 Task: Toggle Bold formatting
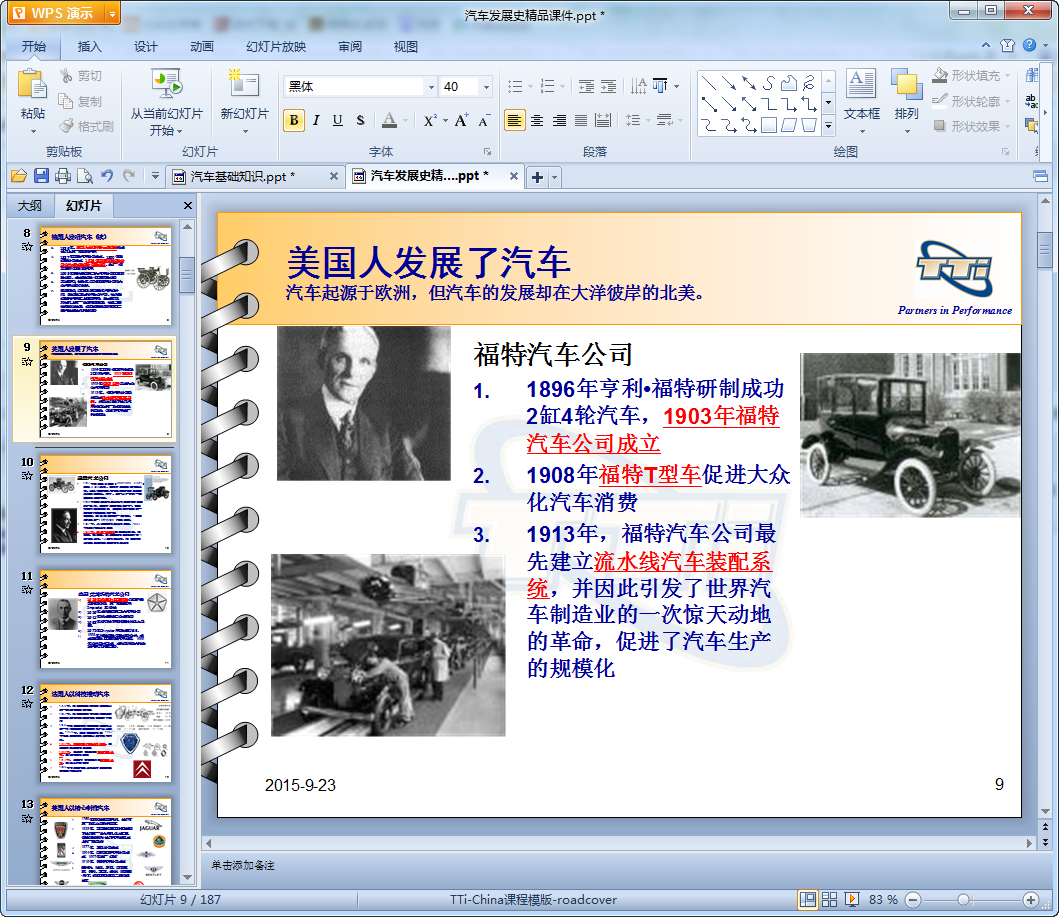tap(294, 121)
